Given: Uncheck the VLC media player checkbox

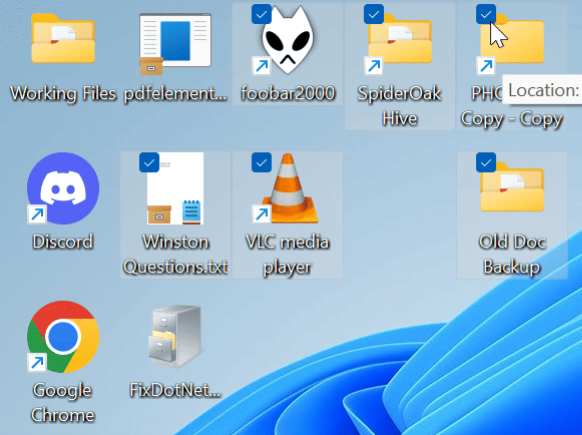Looking at the screenshot, I should [261, 163].
